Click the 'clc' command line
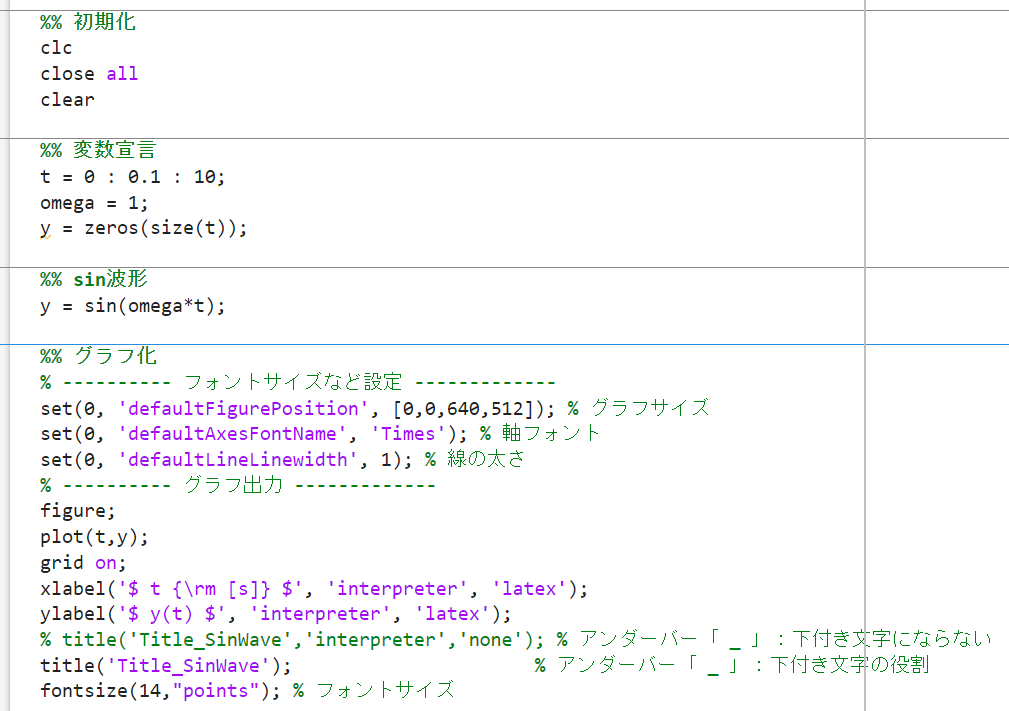The height and width of the screenshot is (711, 1009). point(56,48)
